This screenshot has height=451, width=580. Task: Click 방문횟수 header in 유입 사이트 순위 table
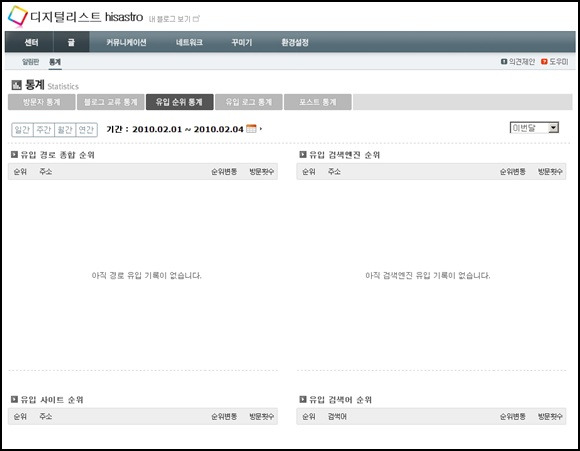click(262, 417)
